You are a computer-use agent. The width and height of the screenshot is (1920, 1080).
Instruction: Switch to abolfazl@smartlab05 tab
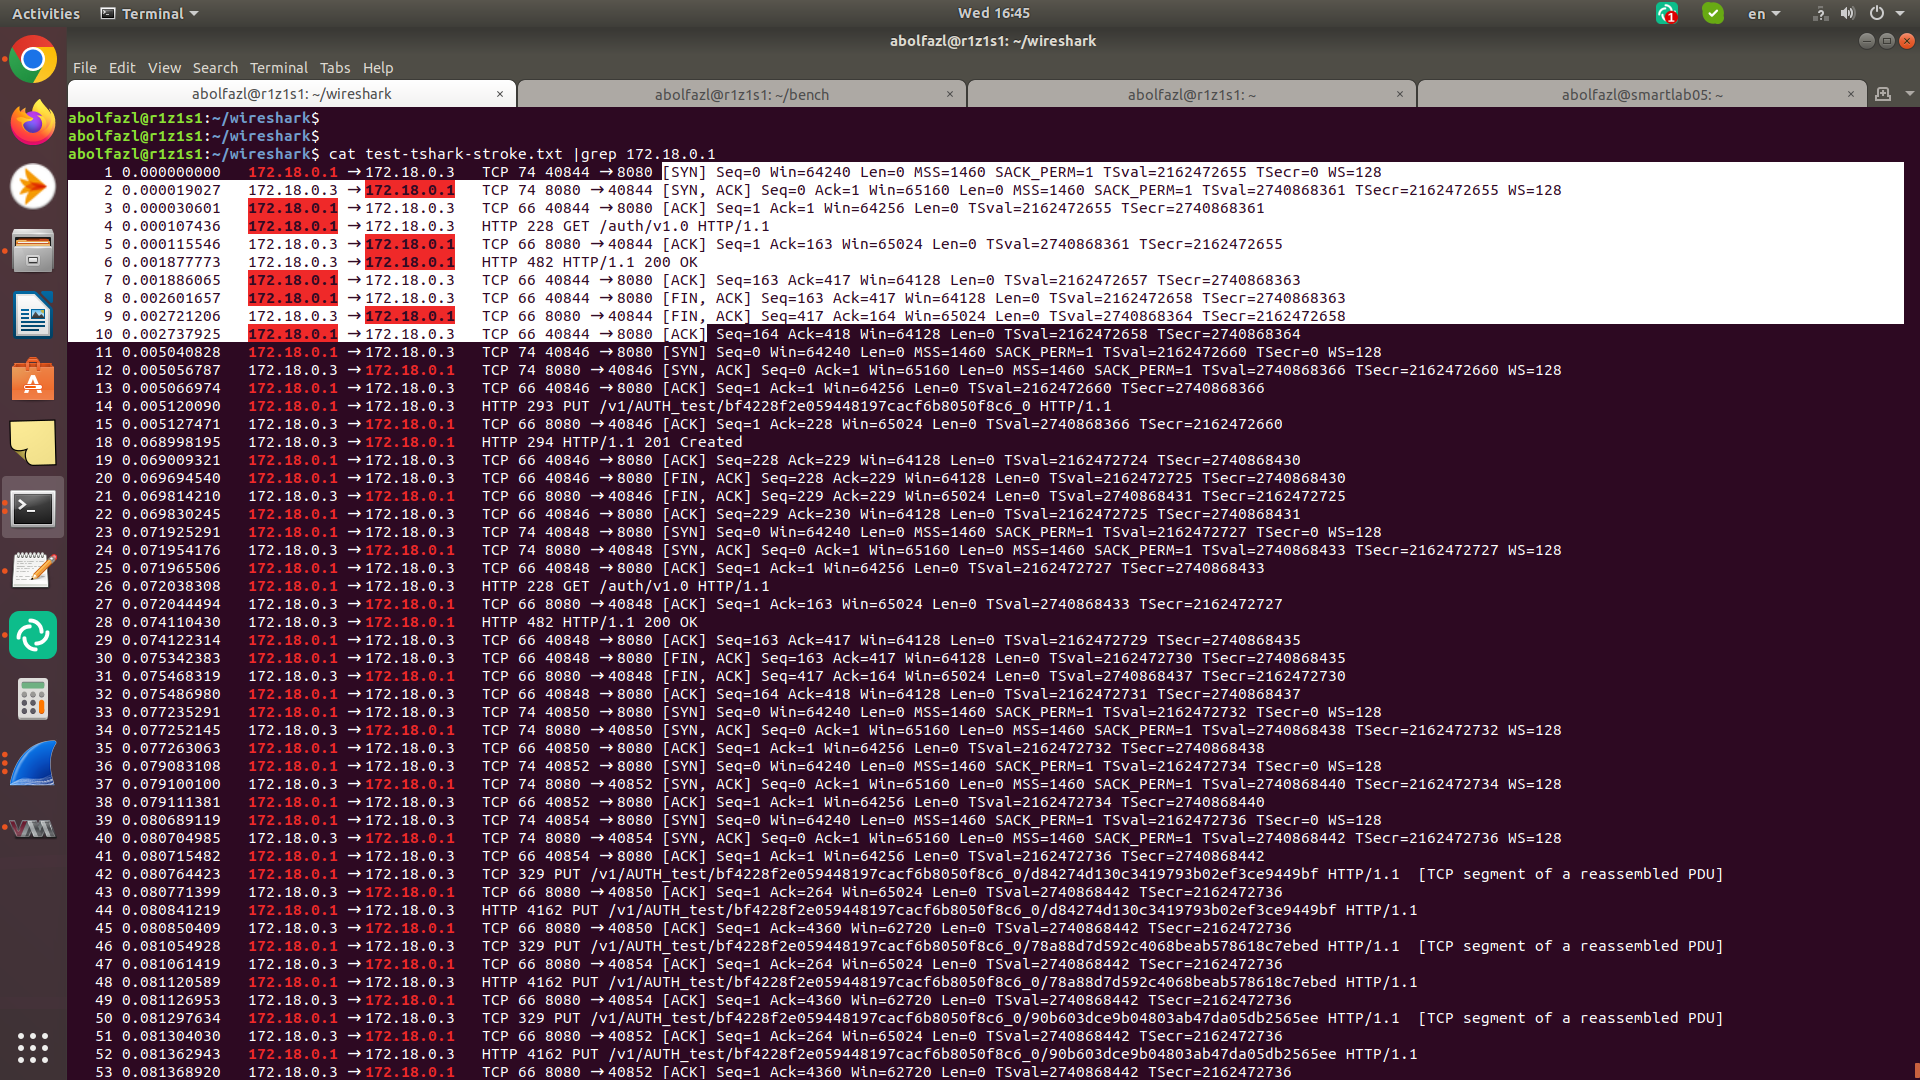(1641, 95)
